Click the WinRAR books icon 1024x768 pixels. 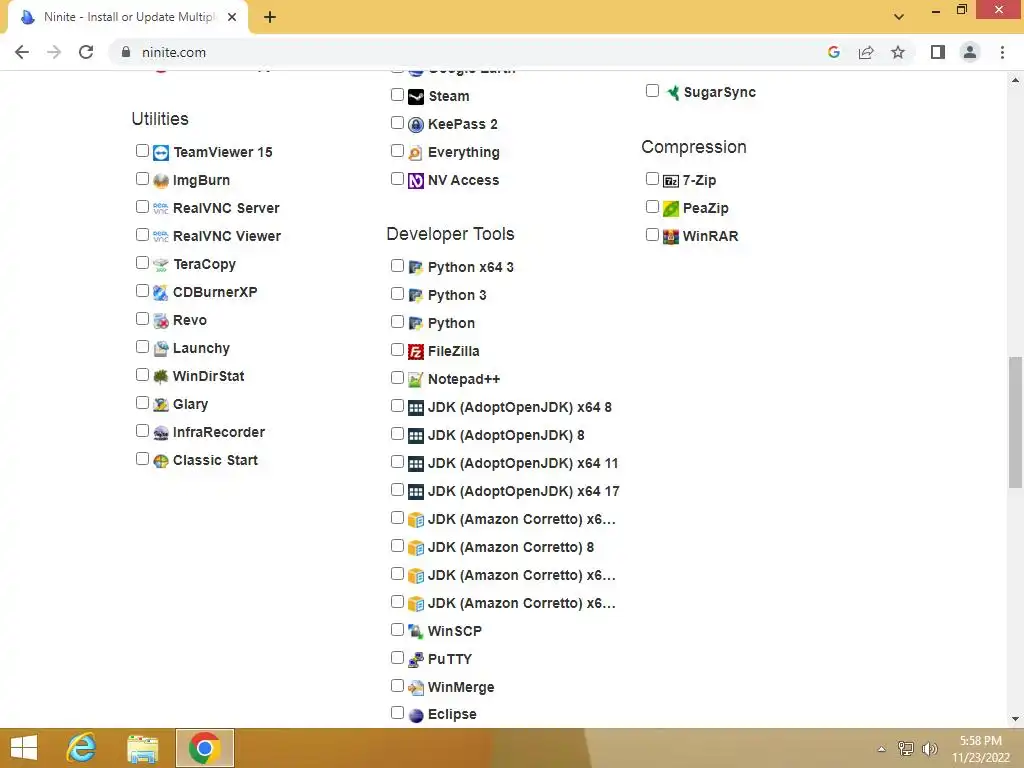click(x=671, y=237)
